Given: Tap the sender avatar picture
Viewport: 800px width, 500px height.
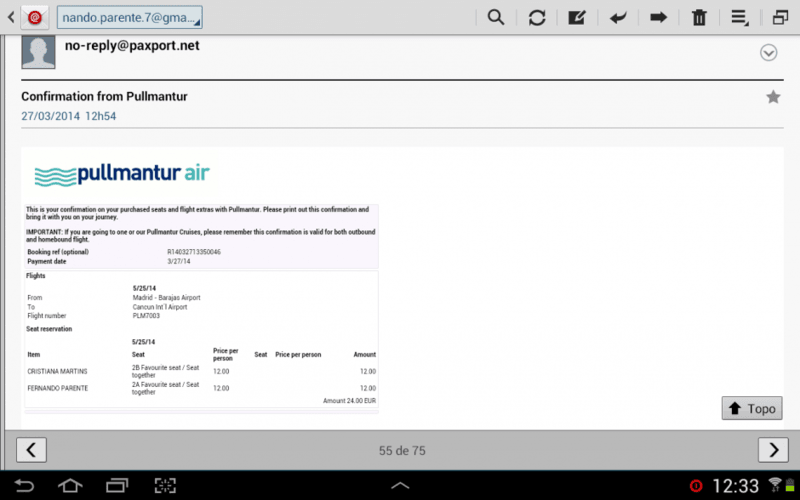Looking at the screenshot, I should [x=38, y=52].
